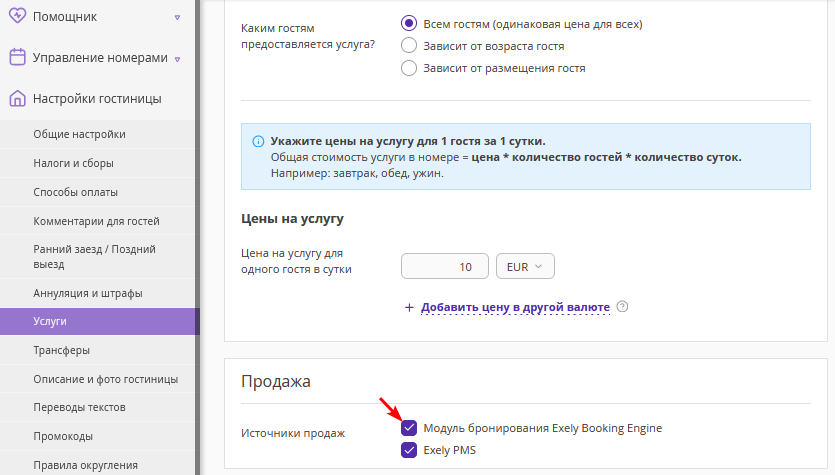Select Зависит от возраста гостя option

point(409,46)
